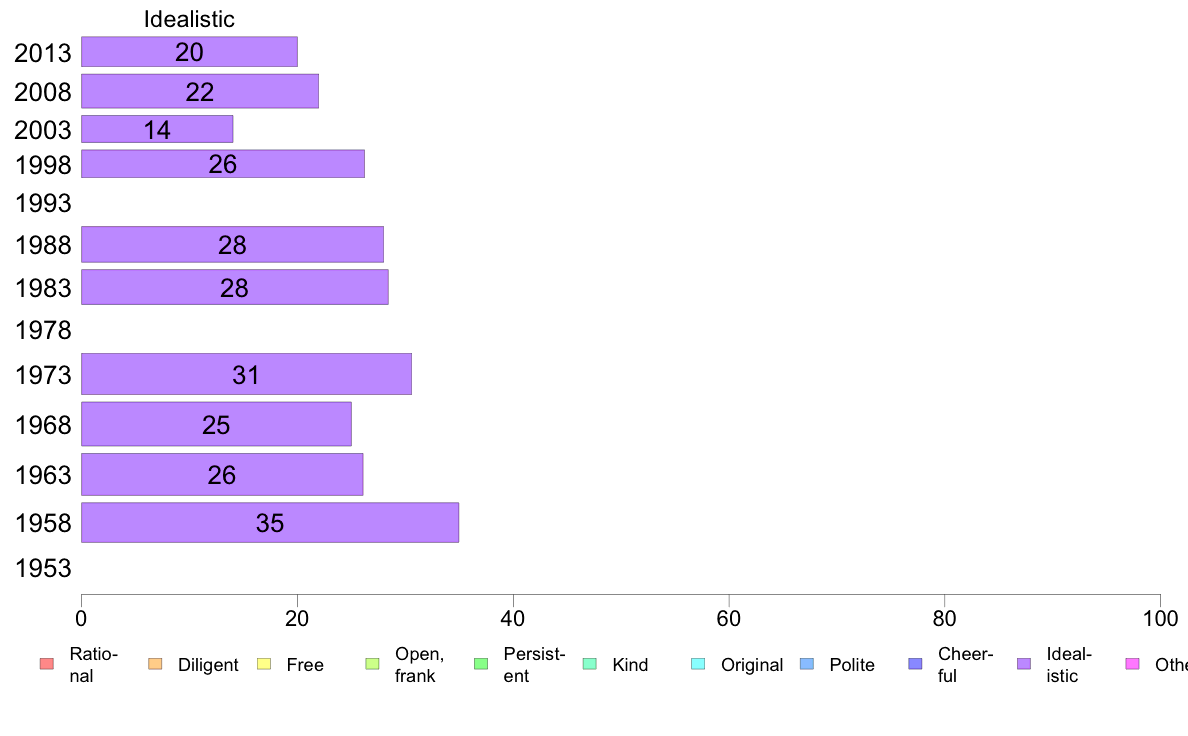Click the 1978 year axis label

point(43,330)
